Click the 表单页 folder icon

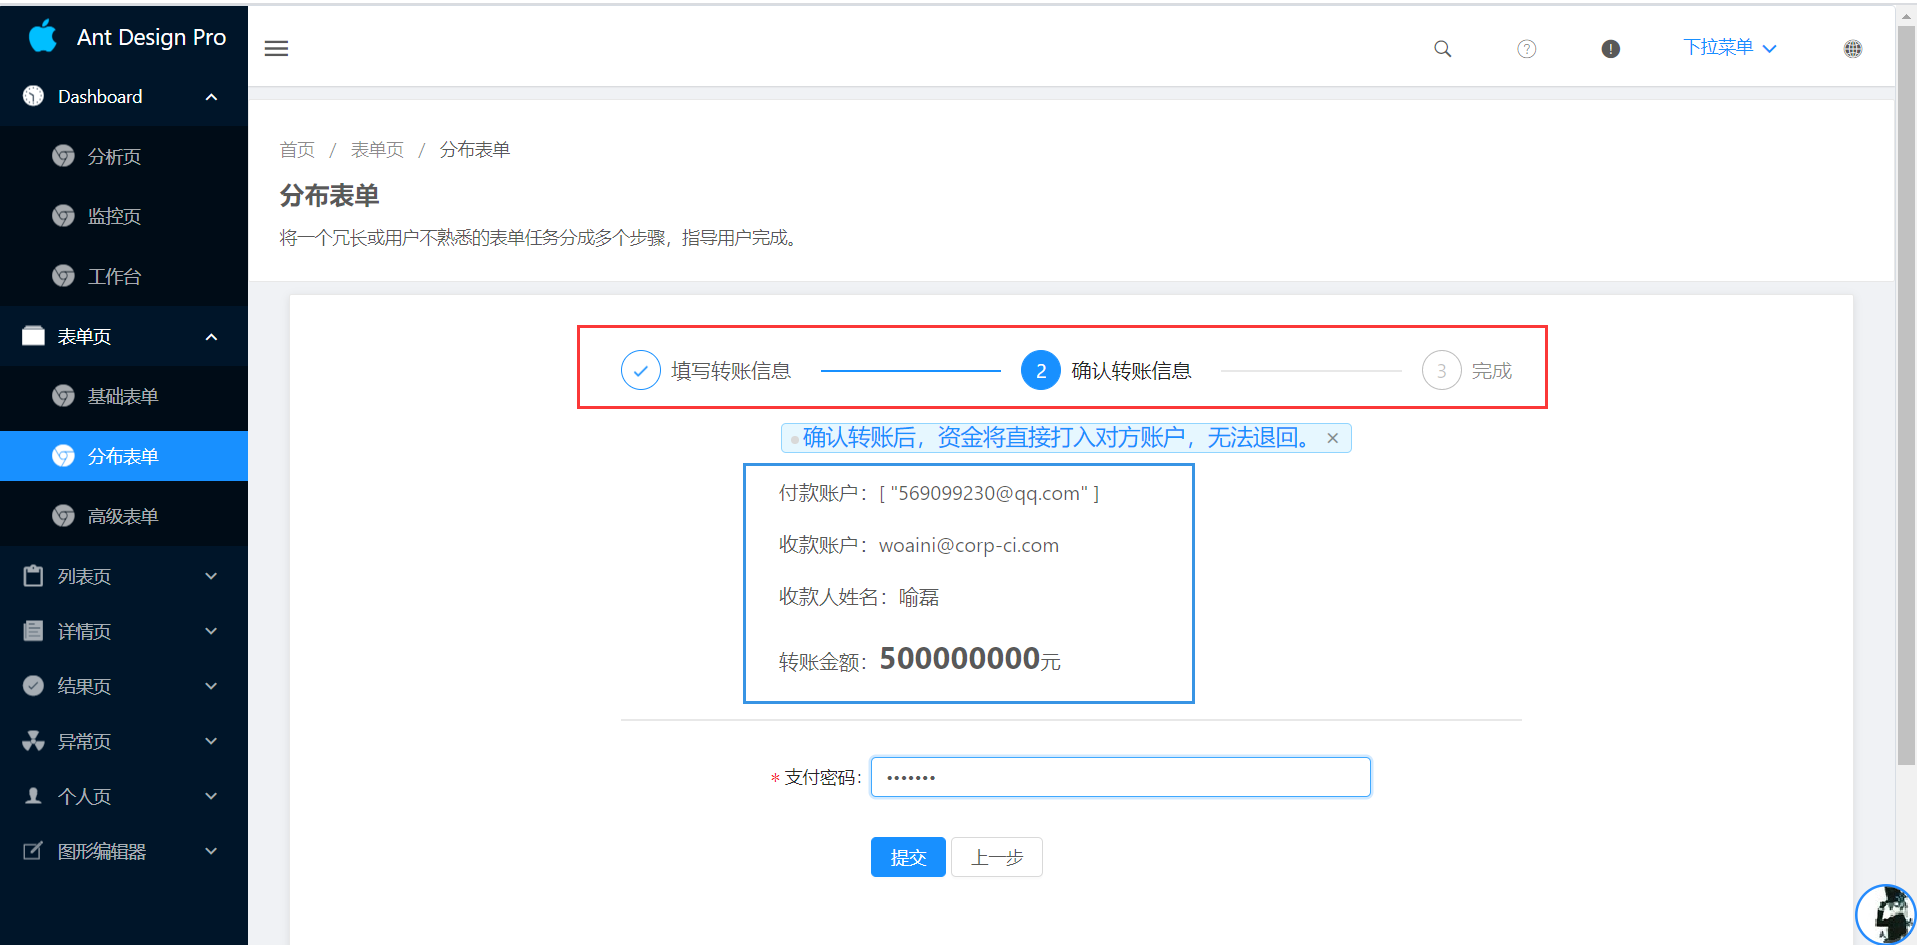(33, 336)
